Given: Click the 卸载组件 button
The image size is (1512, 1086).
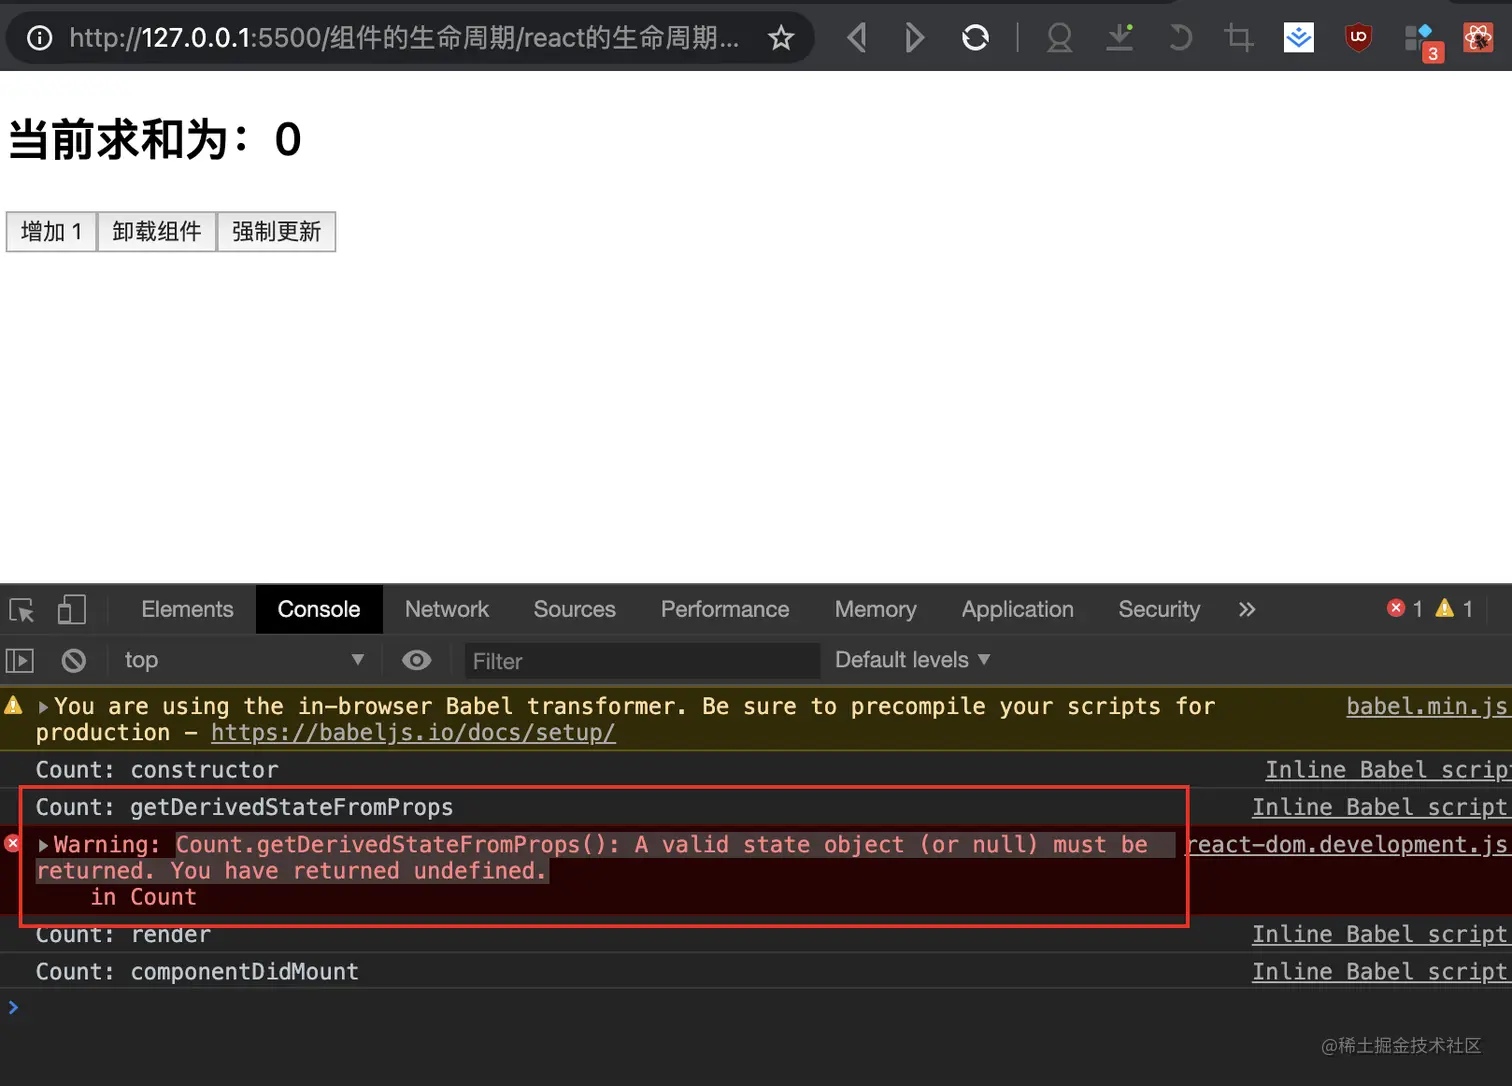Looking at the screenshot, I should click(157, 232).
